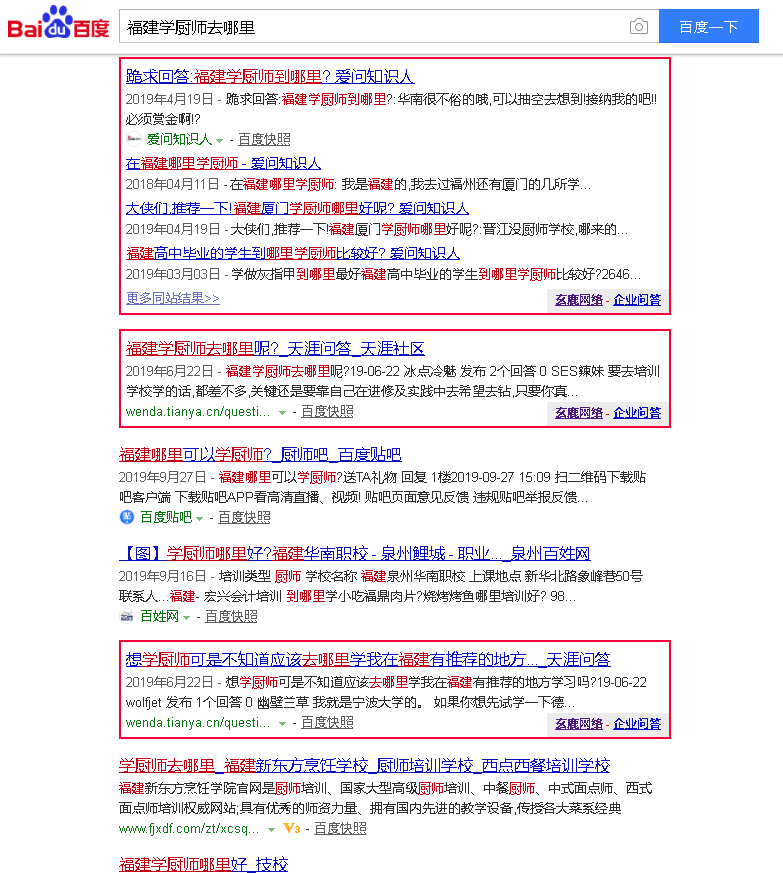Open 百度快照 for first 天涯问答 result

tap(327, 411)
